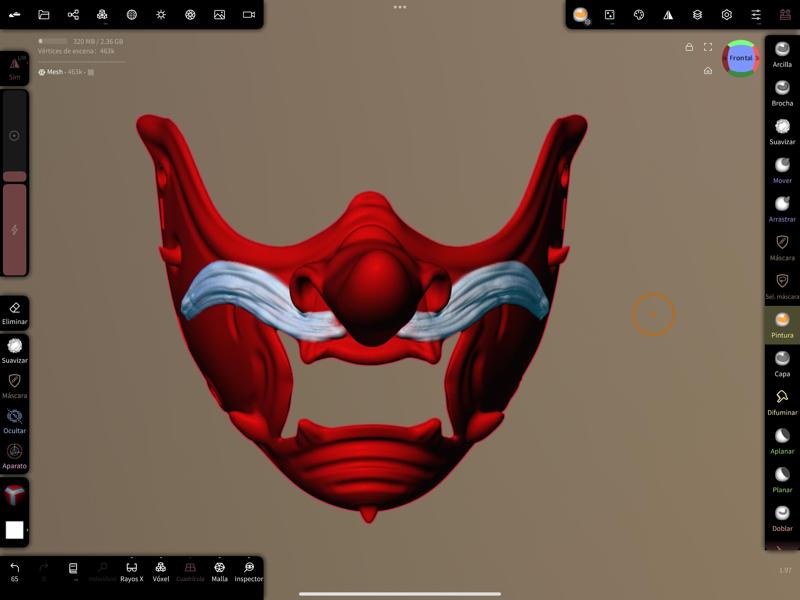This screenshot has height=600, width=800.
Task: Select the Planar tool
Action: point(782,481)
